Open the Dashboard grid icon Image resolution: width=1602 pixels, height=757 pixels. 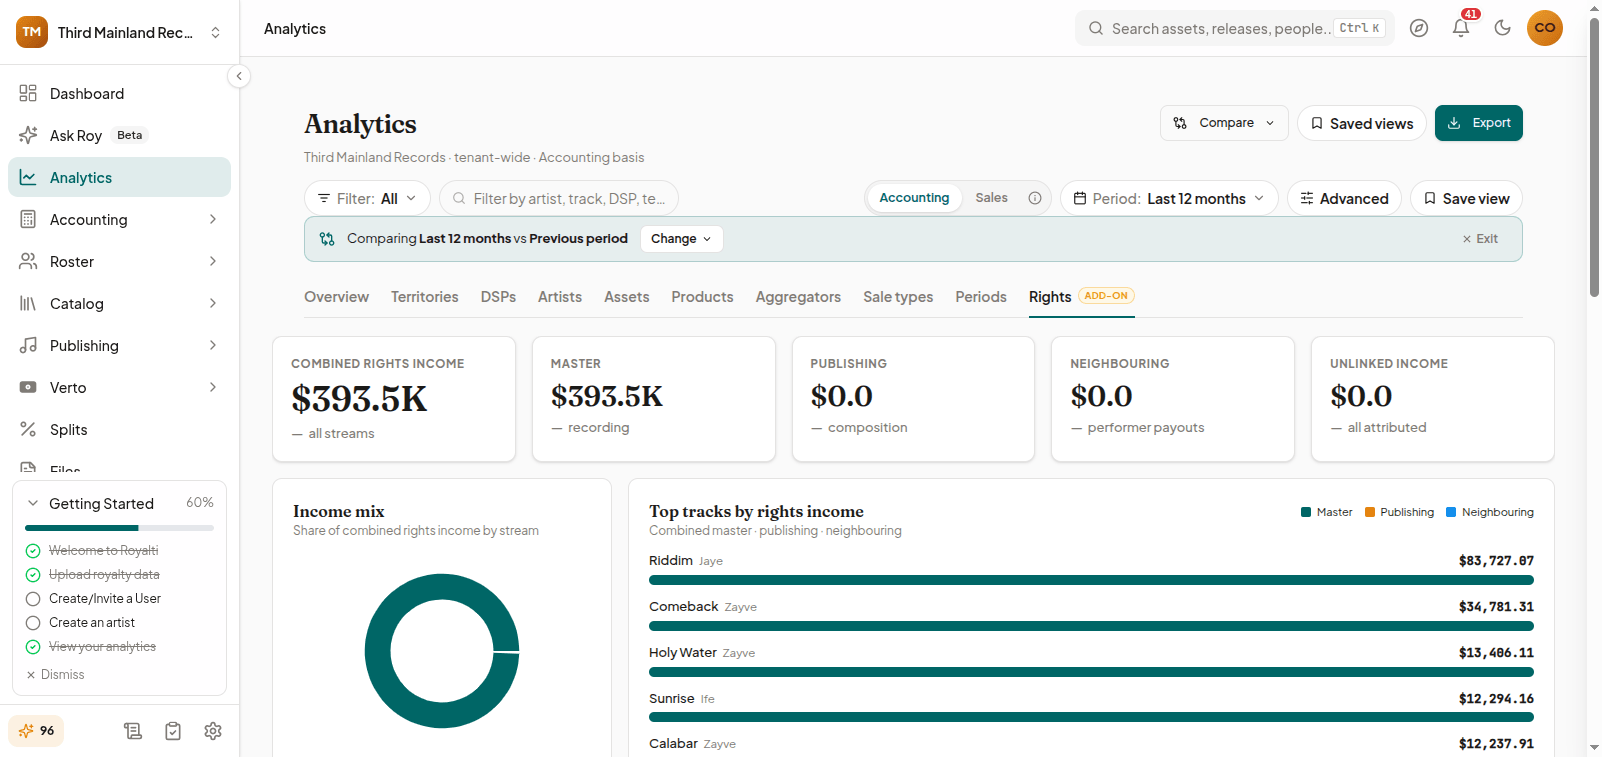(x=28, y=93)
